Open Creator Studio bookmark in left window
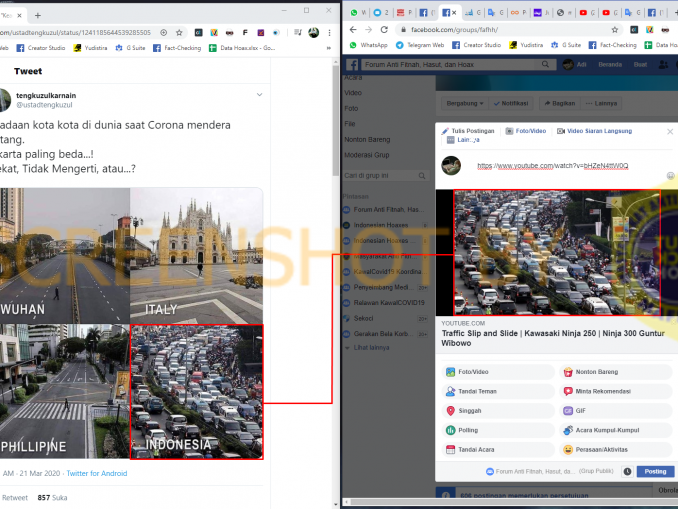Screen dimensions: 678x509 pyautogui.click(x=41, y=48)
